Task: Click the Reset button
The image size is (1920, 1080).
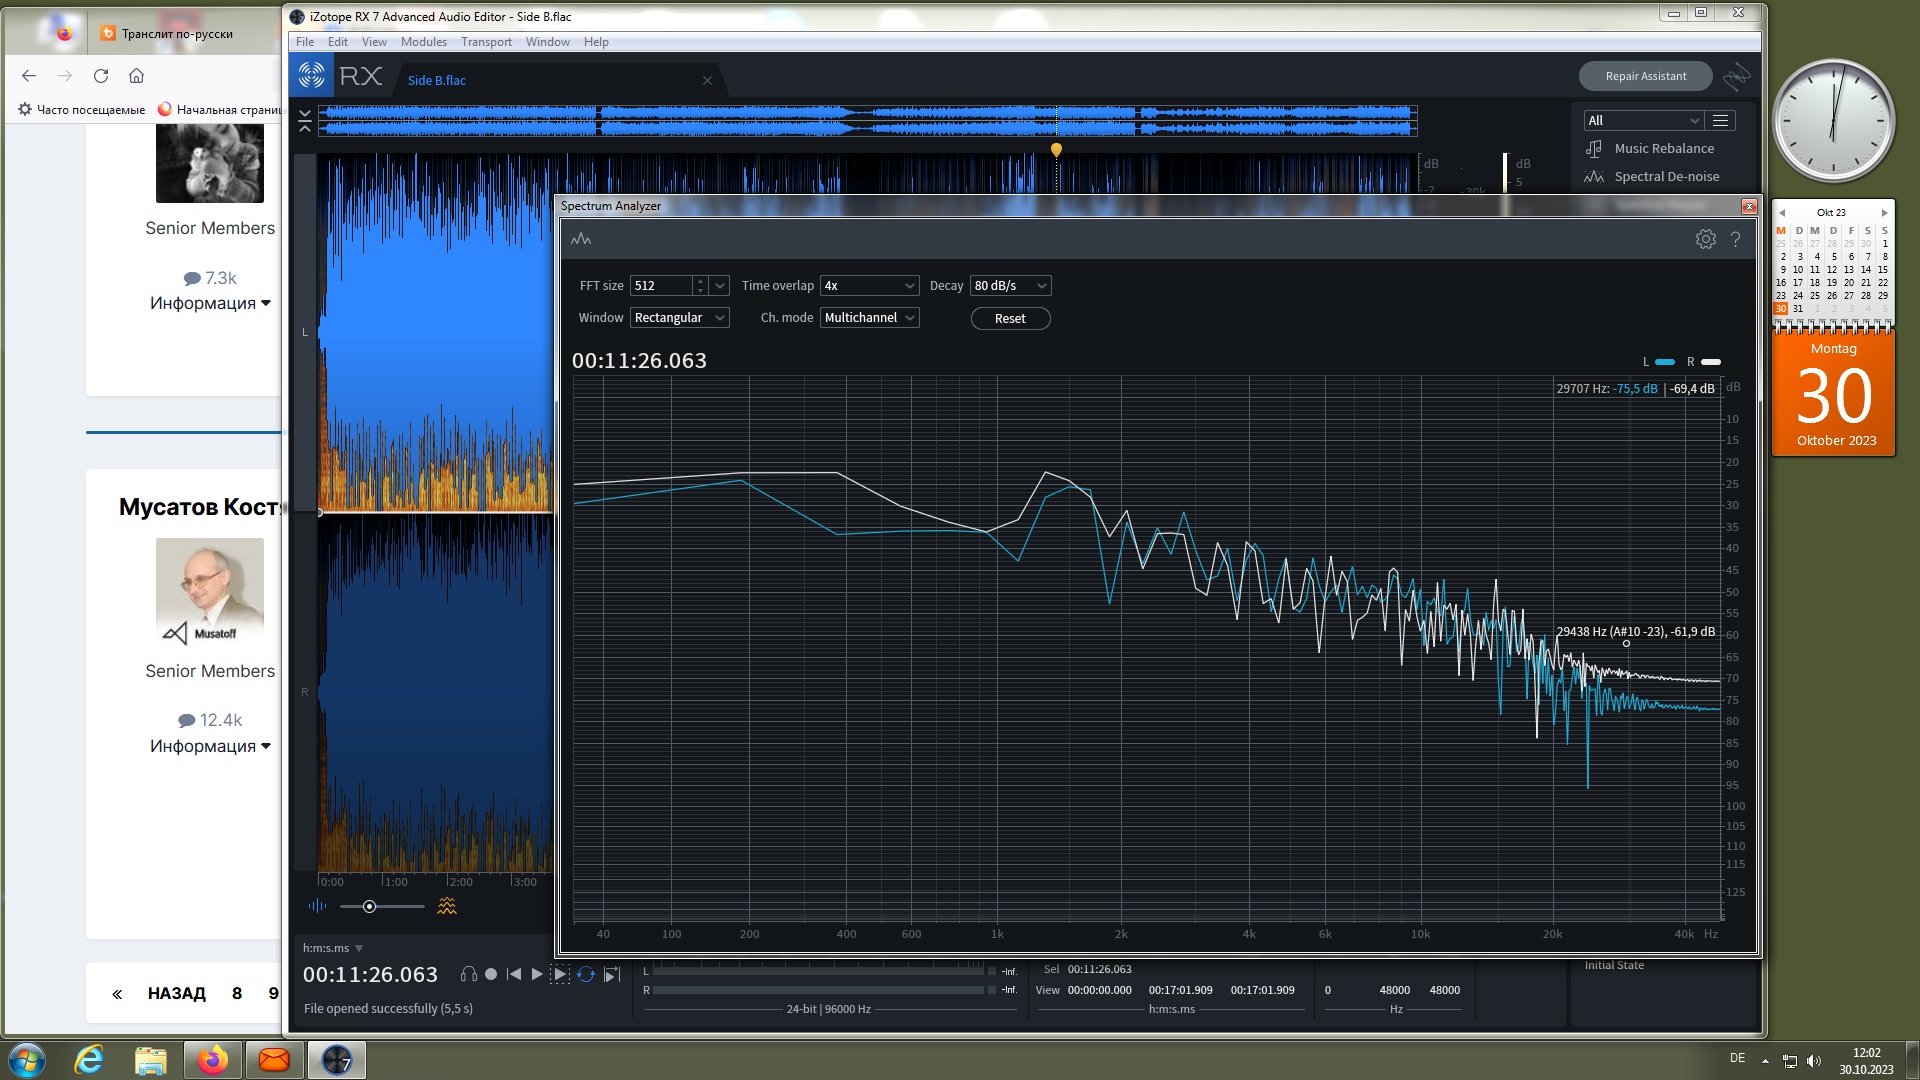Action: click(x=1009, y=319)
